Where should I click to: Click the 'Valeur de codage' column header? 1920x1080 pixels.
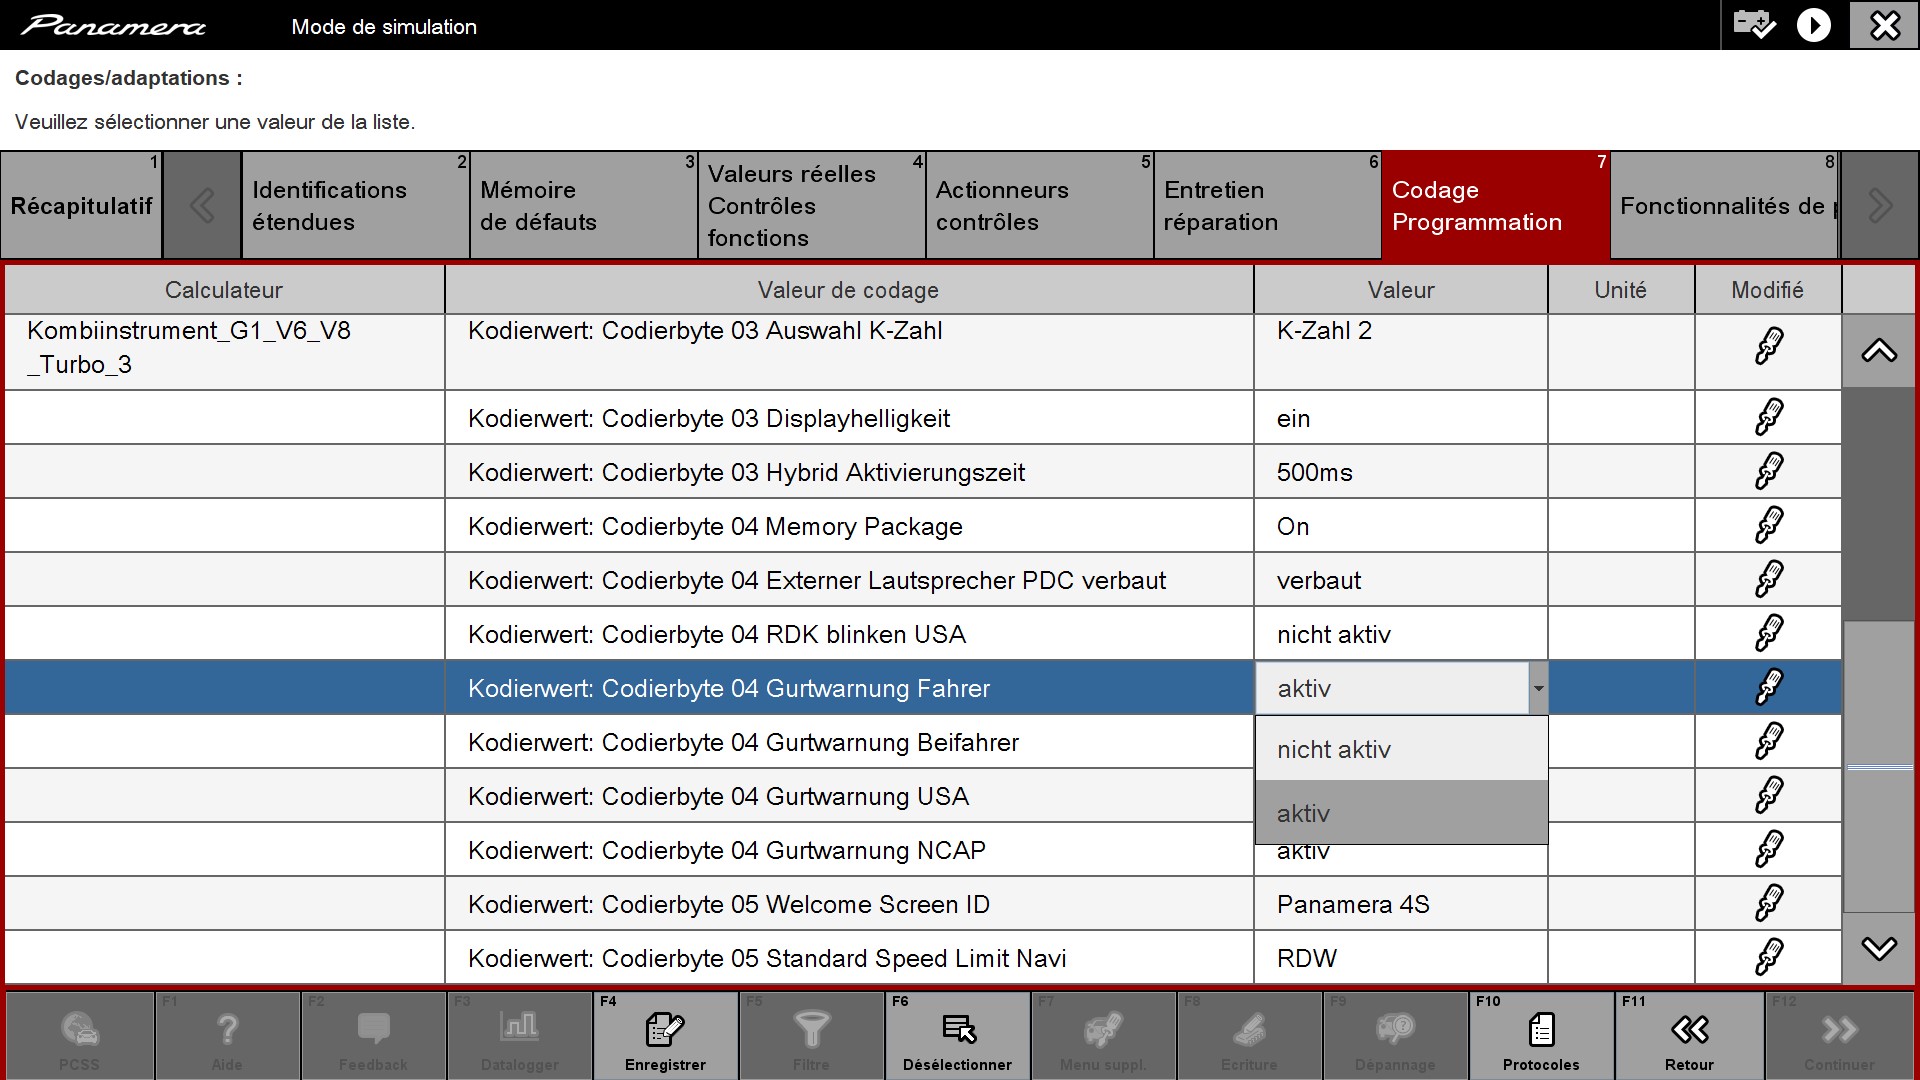coord(849,290)
